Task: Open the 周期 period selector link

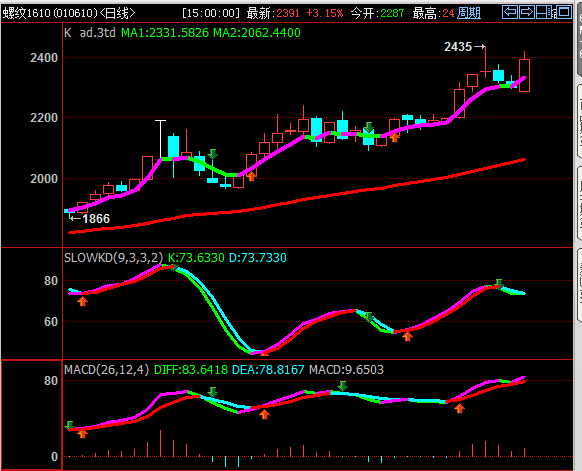Action: (468, 13)
